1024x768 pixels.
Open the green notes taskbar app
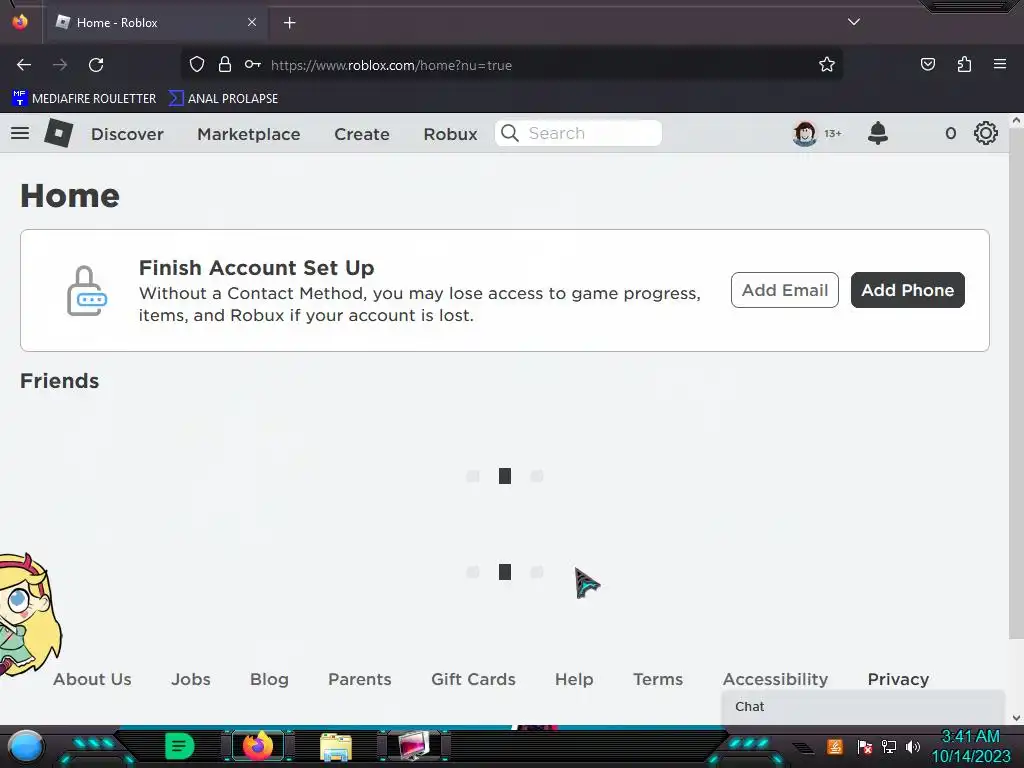click(179, 746)
